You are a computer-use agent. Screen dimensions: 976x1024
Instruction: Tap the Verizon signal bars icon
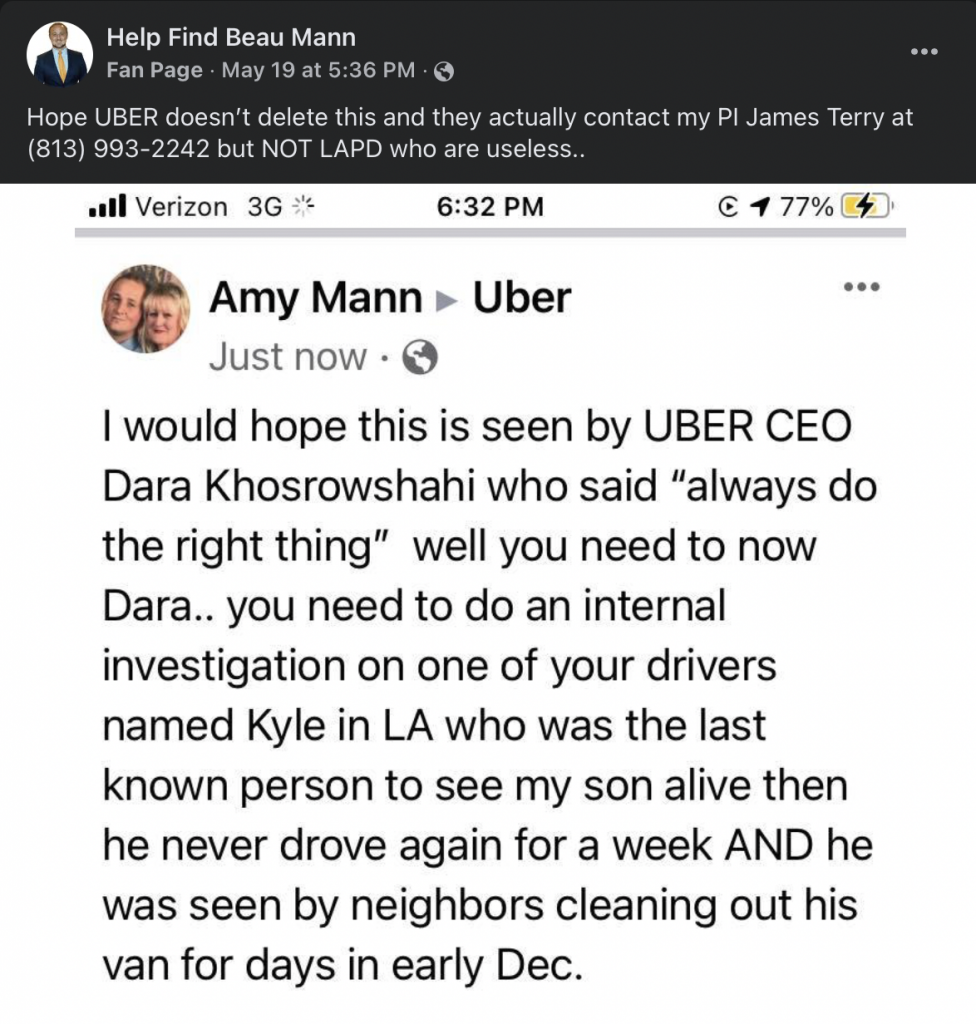pyautogui.click(x=105, y=207)
